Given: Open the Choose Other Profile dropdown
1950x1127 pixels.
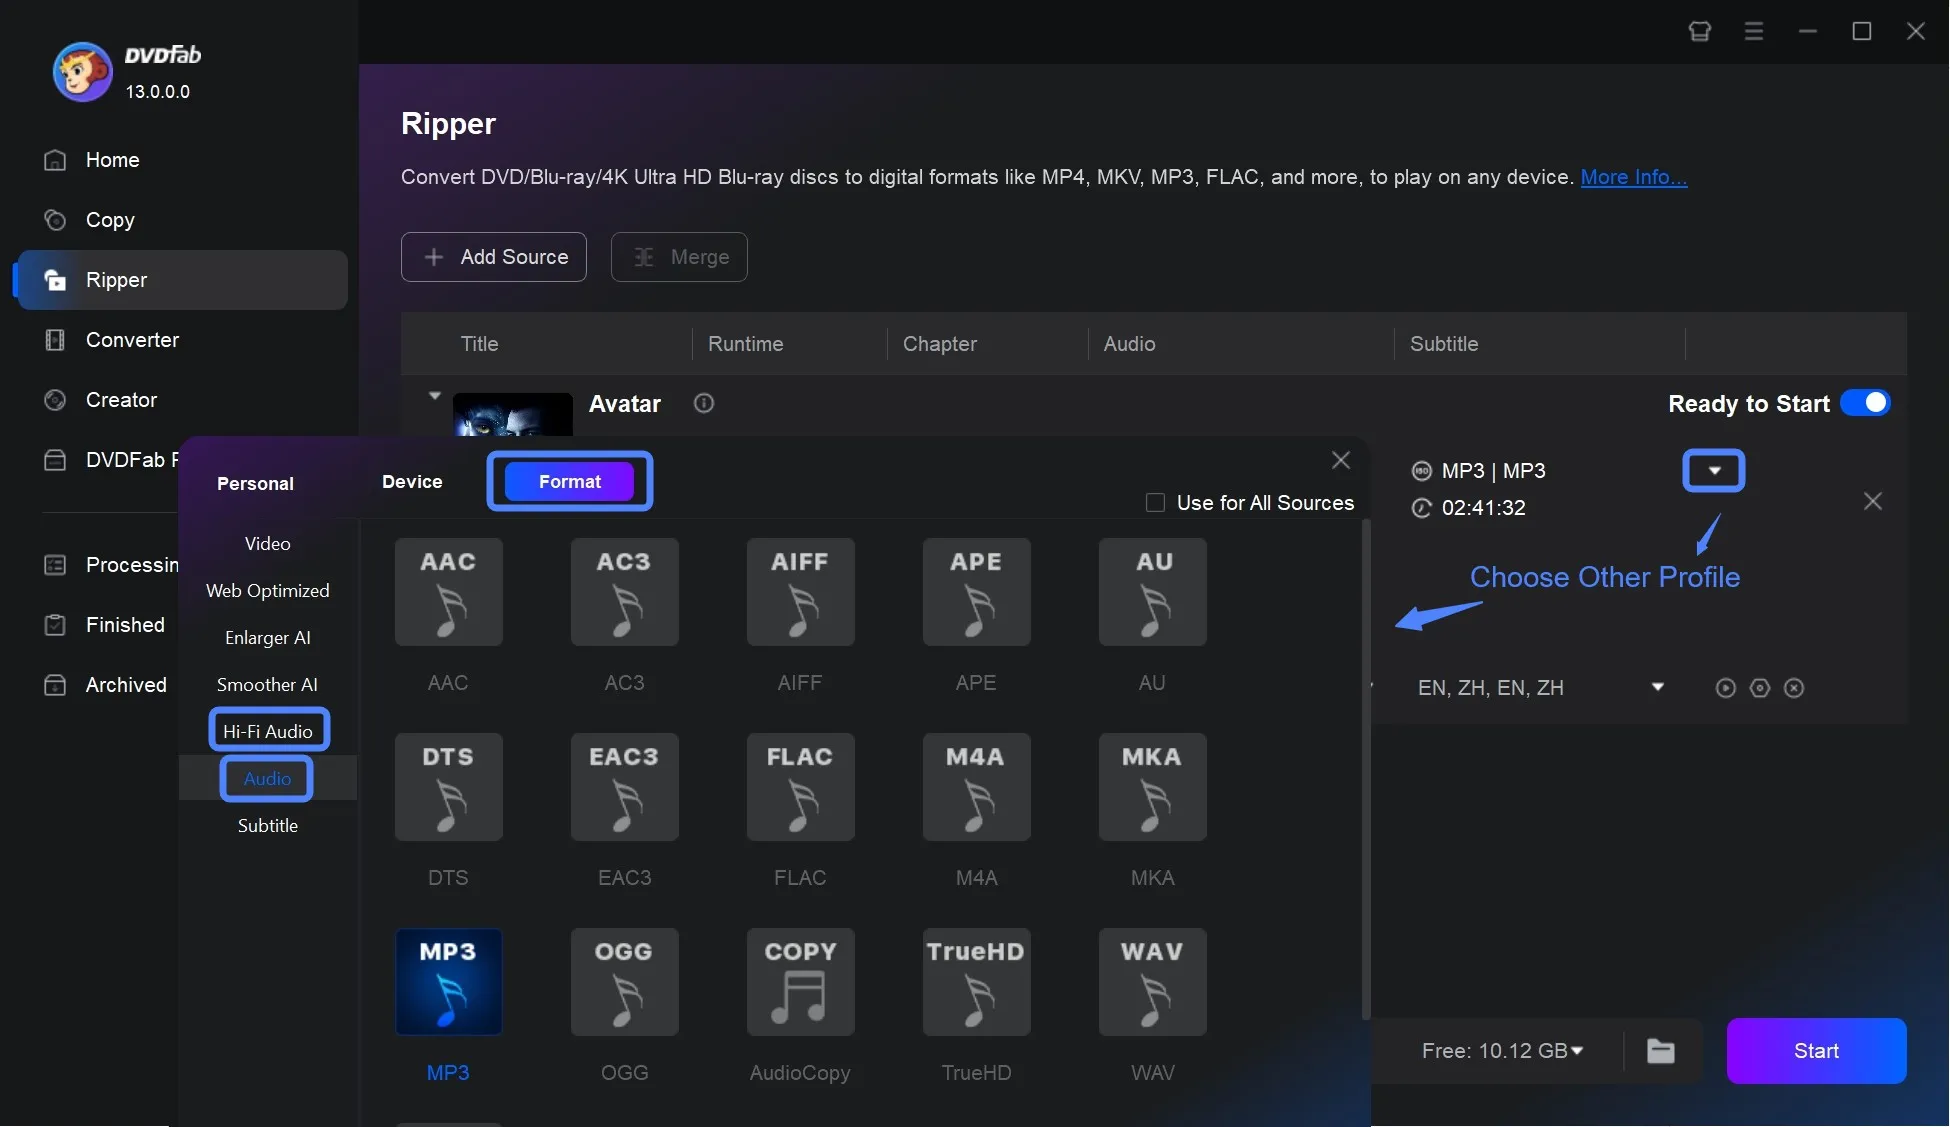Looking at the screenshot, I should pyautogui.click(x=1713, y=470).
